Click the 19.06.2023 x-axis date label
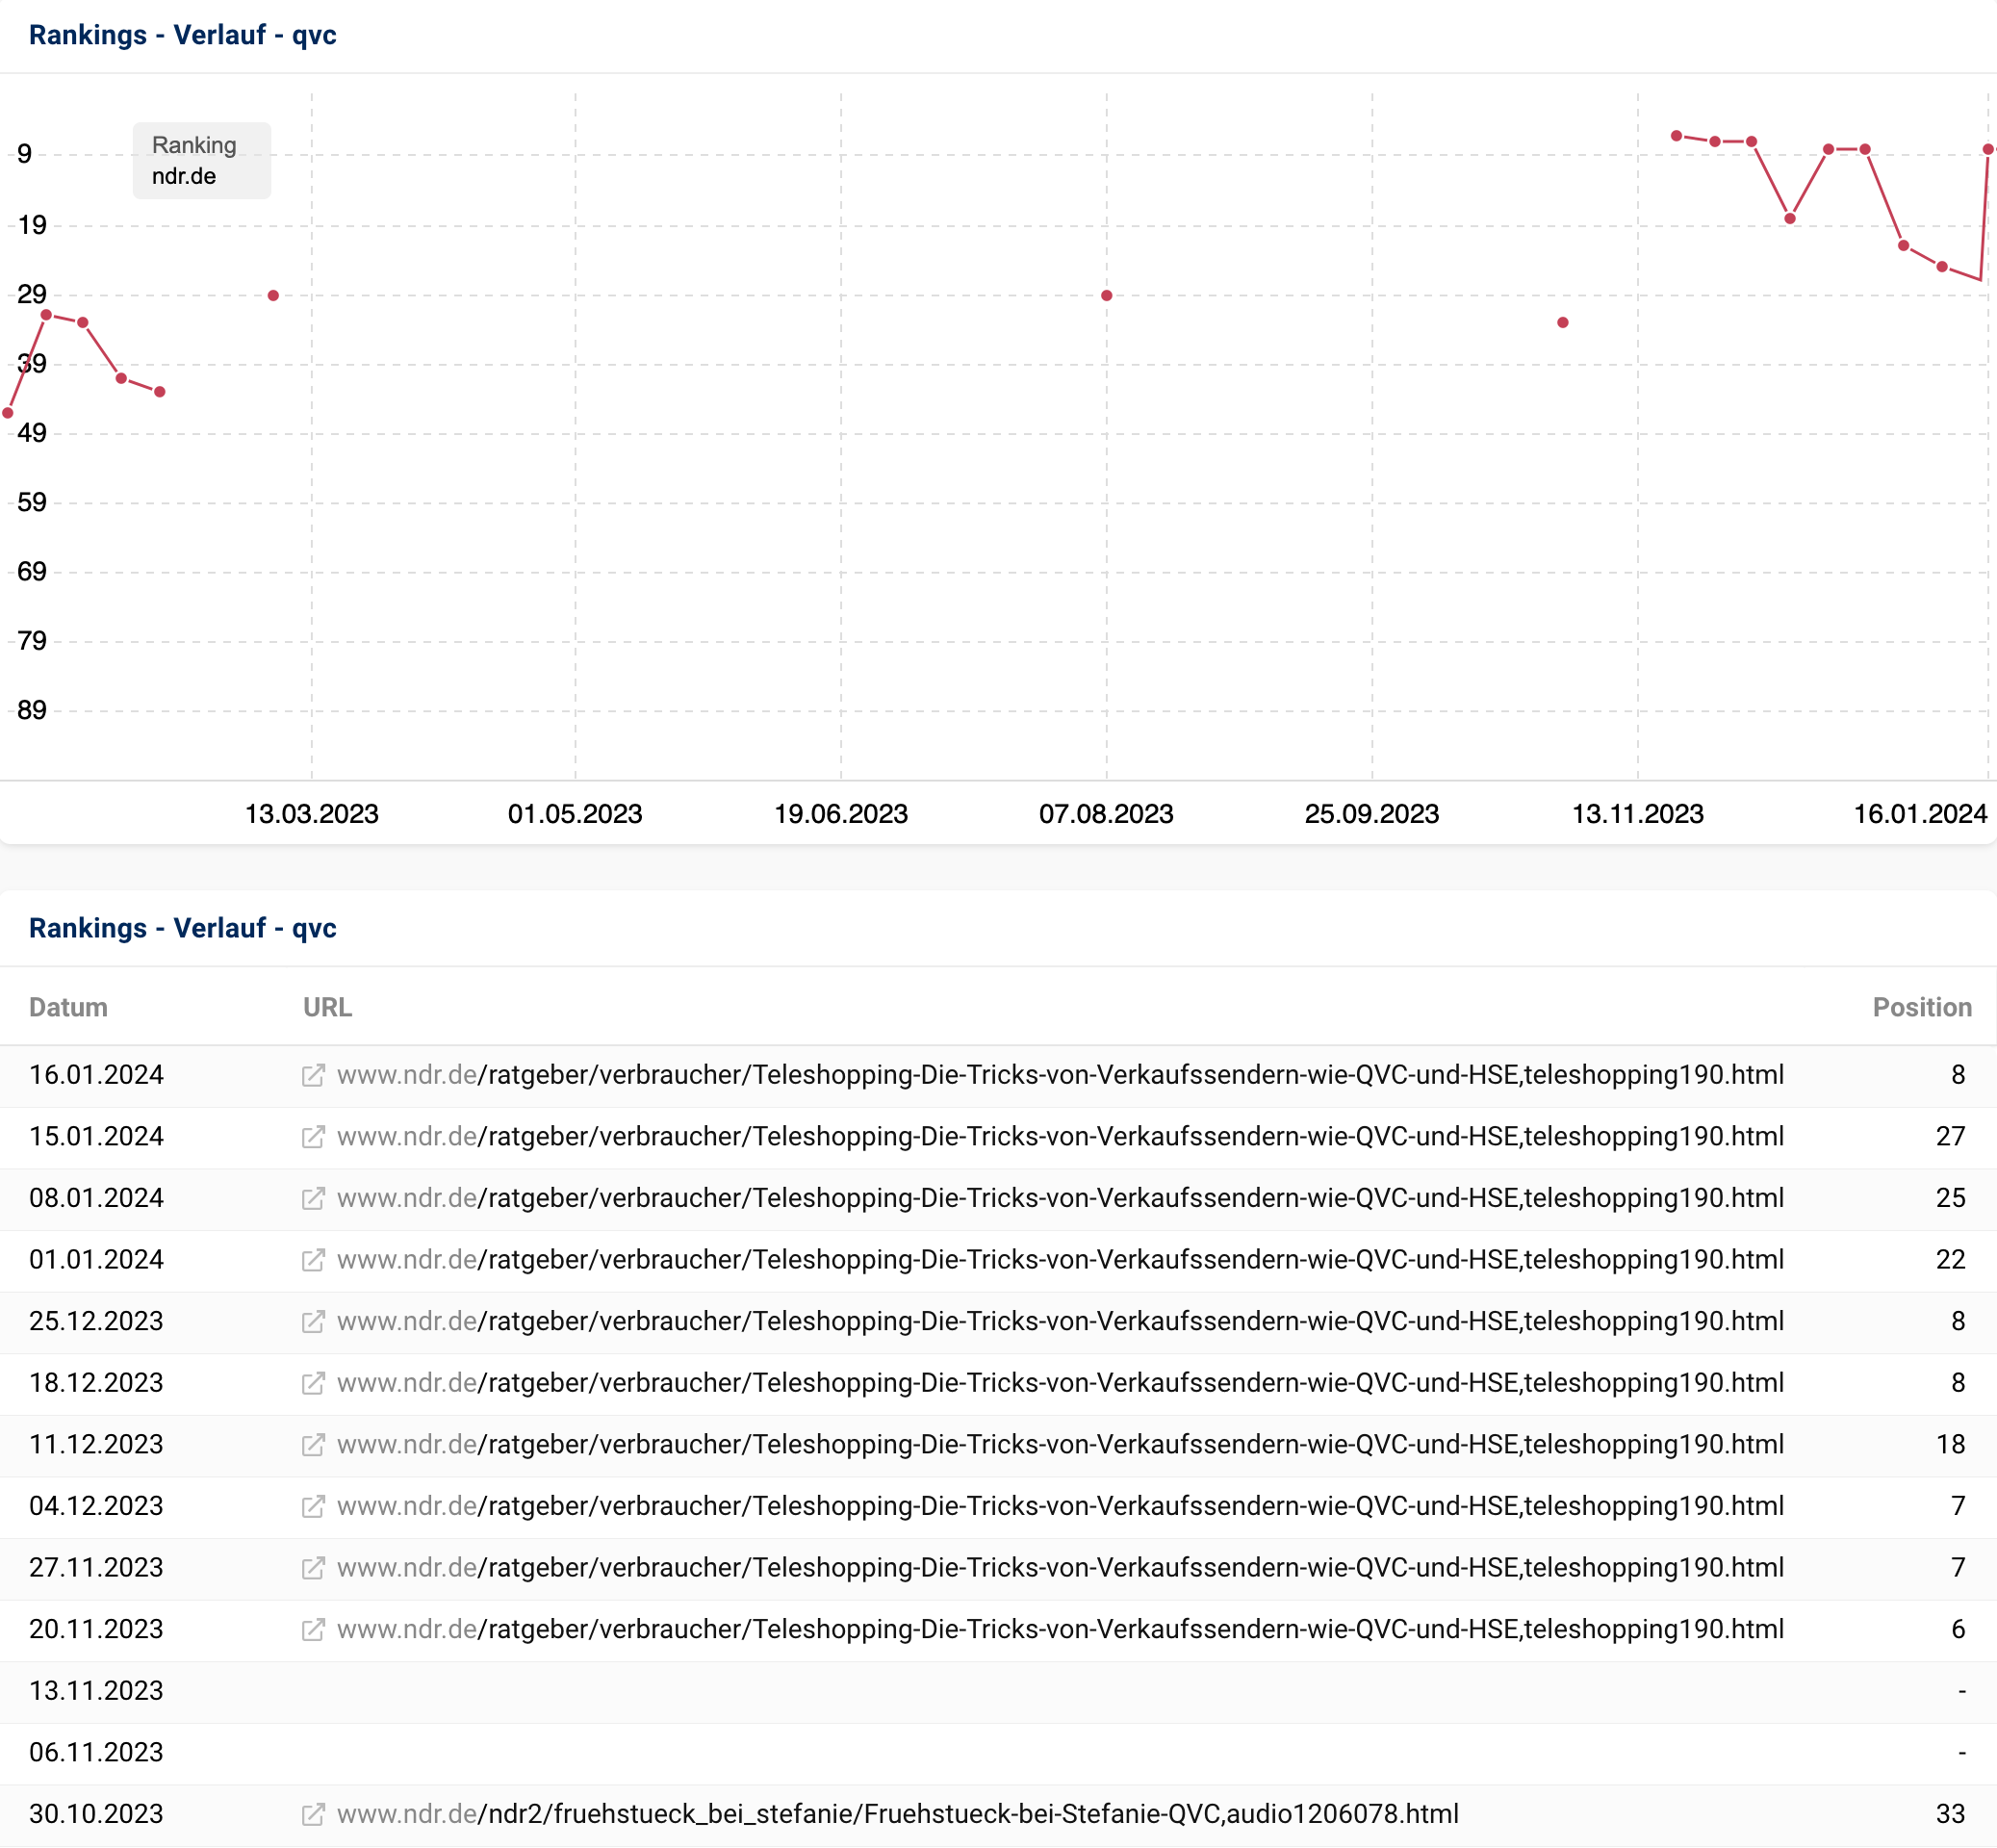The height and width of the screenshot is (1848, 1997). (841, 814)
